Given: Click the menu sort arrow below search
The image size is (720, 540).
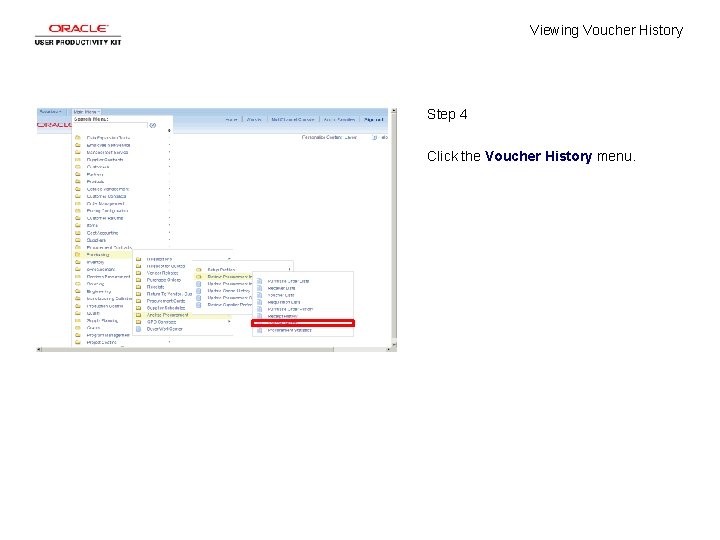Looking at the screenshot, I should pos(169,131).
